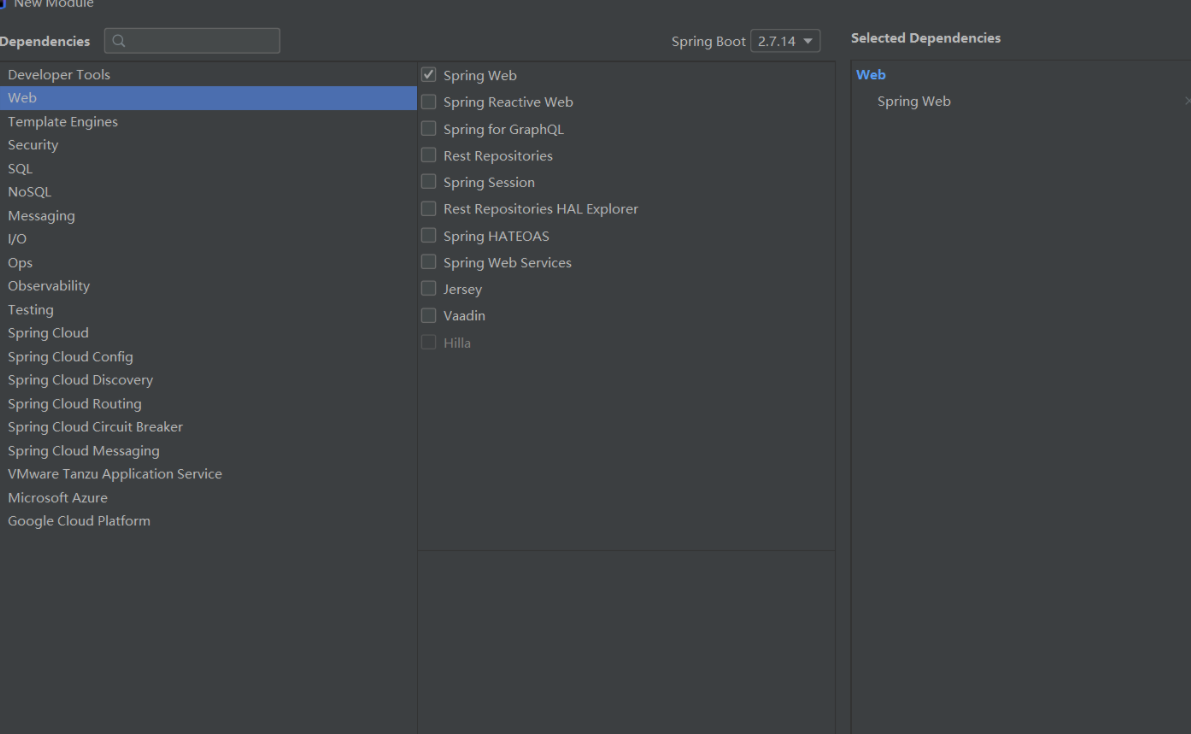The width and height of the screenshot is (1191, 734).
Task: Check the Spring HATEOAS checkbox
Action: (429, 236)
